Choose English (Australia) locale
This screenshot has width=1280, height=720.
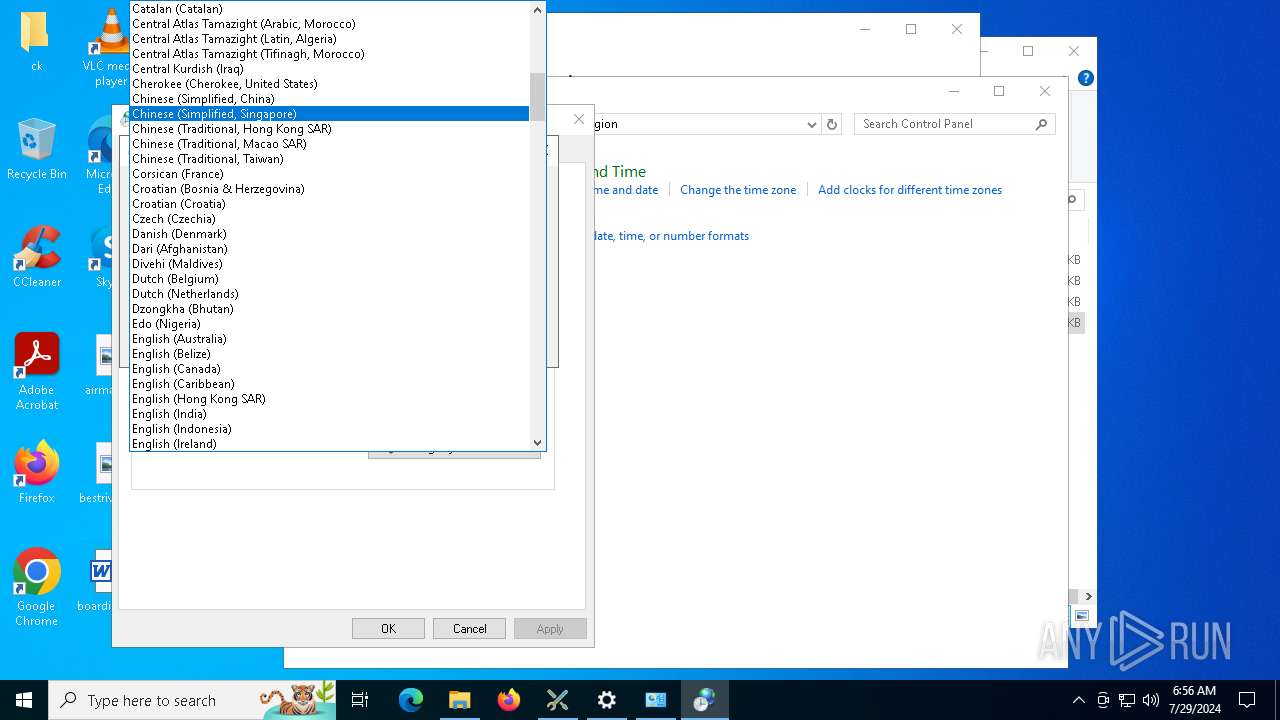329,339
